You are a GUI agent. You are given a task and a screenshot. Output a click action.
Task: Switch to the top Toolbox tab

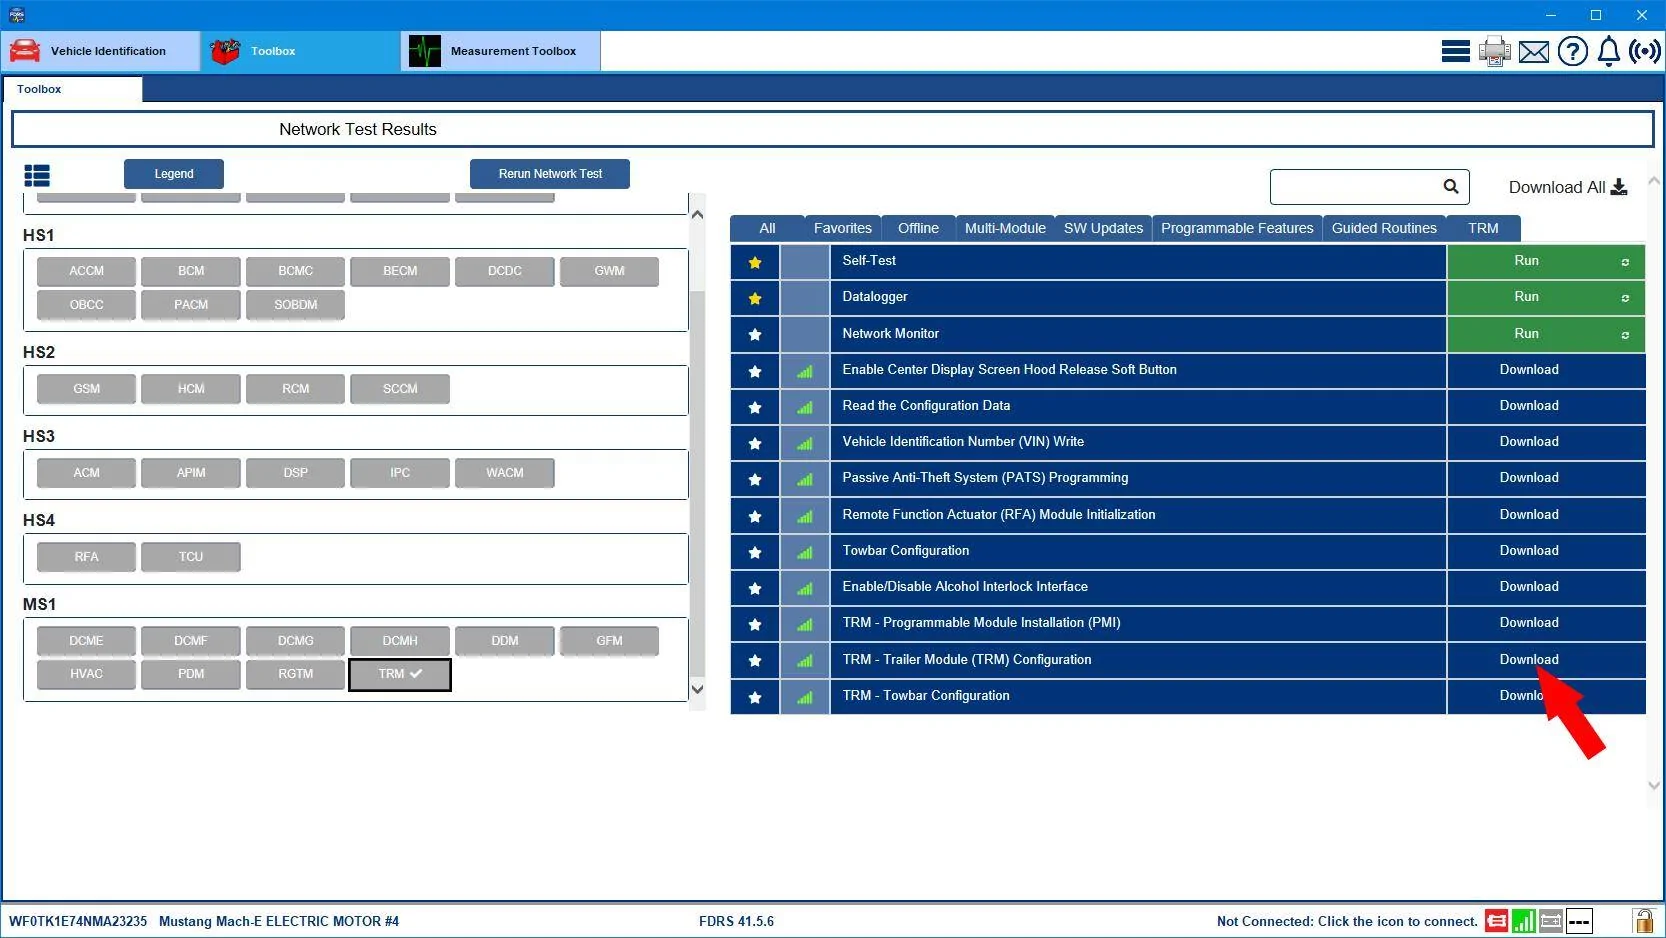click(301, 51)
